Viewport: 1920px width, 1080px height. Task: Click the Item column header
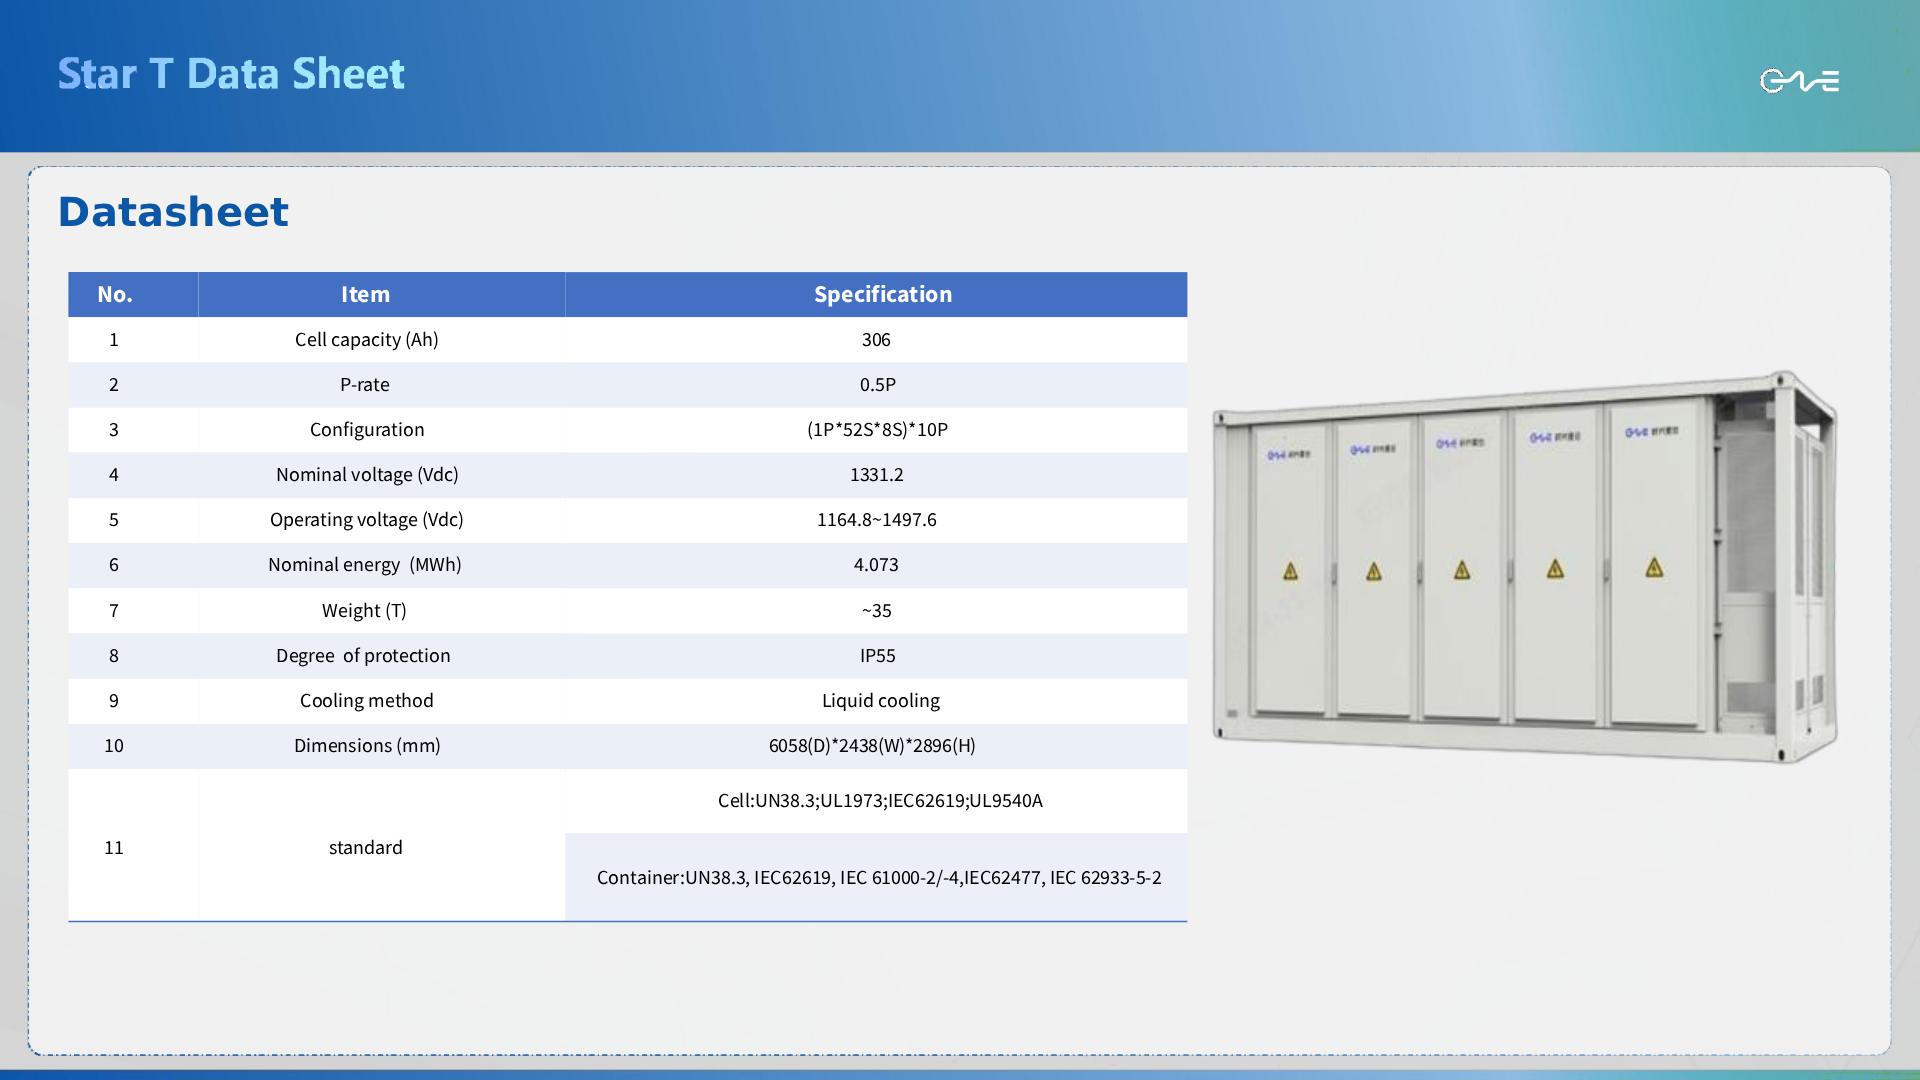point(365,294)
